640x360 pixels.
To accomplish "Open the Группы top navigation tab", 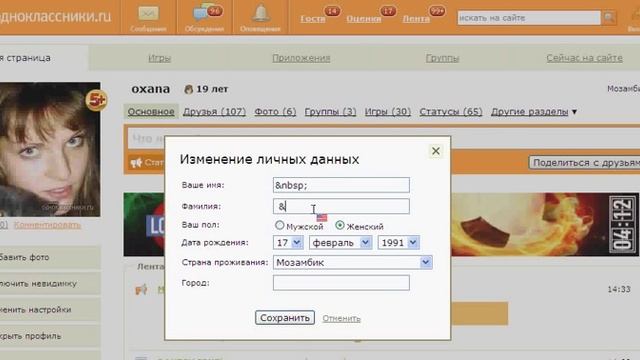I will coord(442,58).
